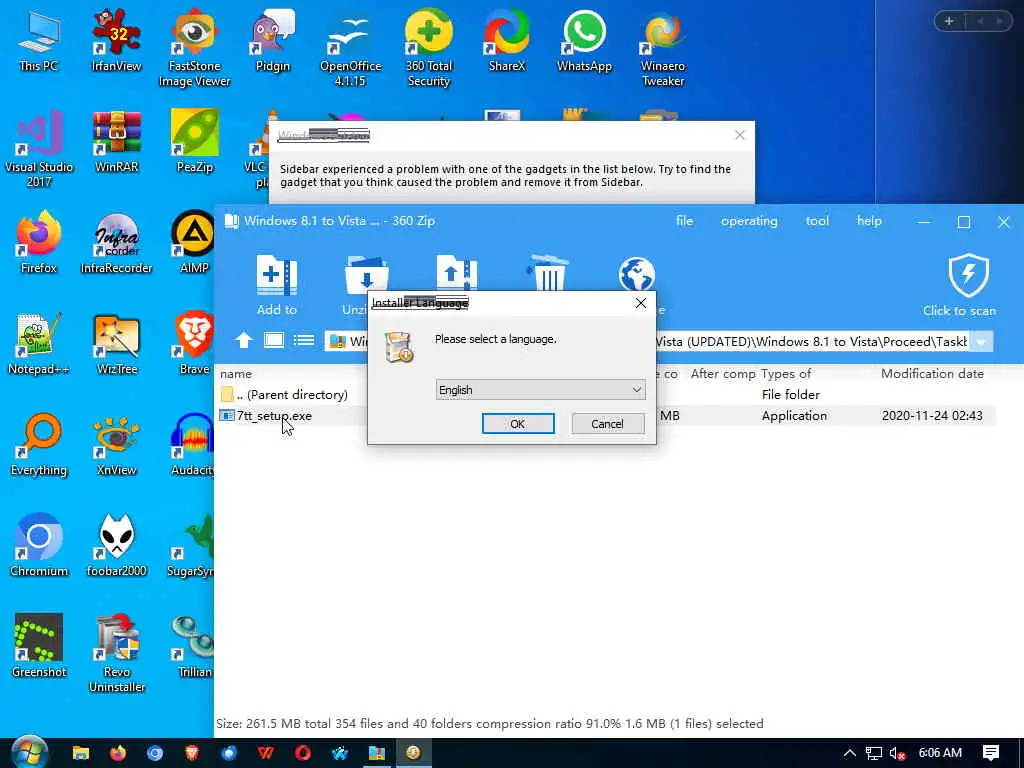1024x768 pixels.
Task: Open the English language dropdown
Action: [x=540, y=390]
